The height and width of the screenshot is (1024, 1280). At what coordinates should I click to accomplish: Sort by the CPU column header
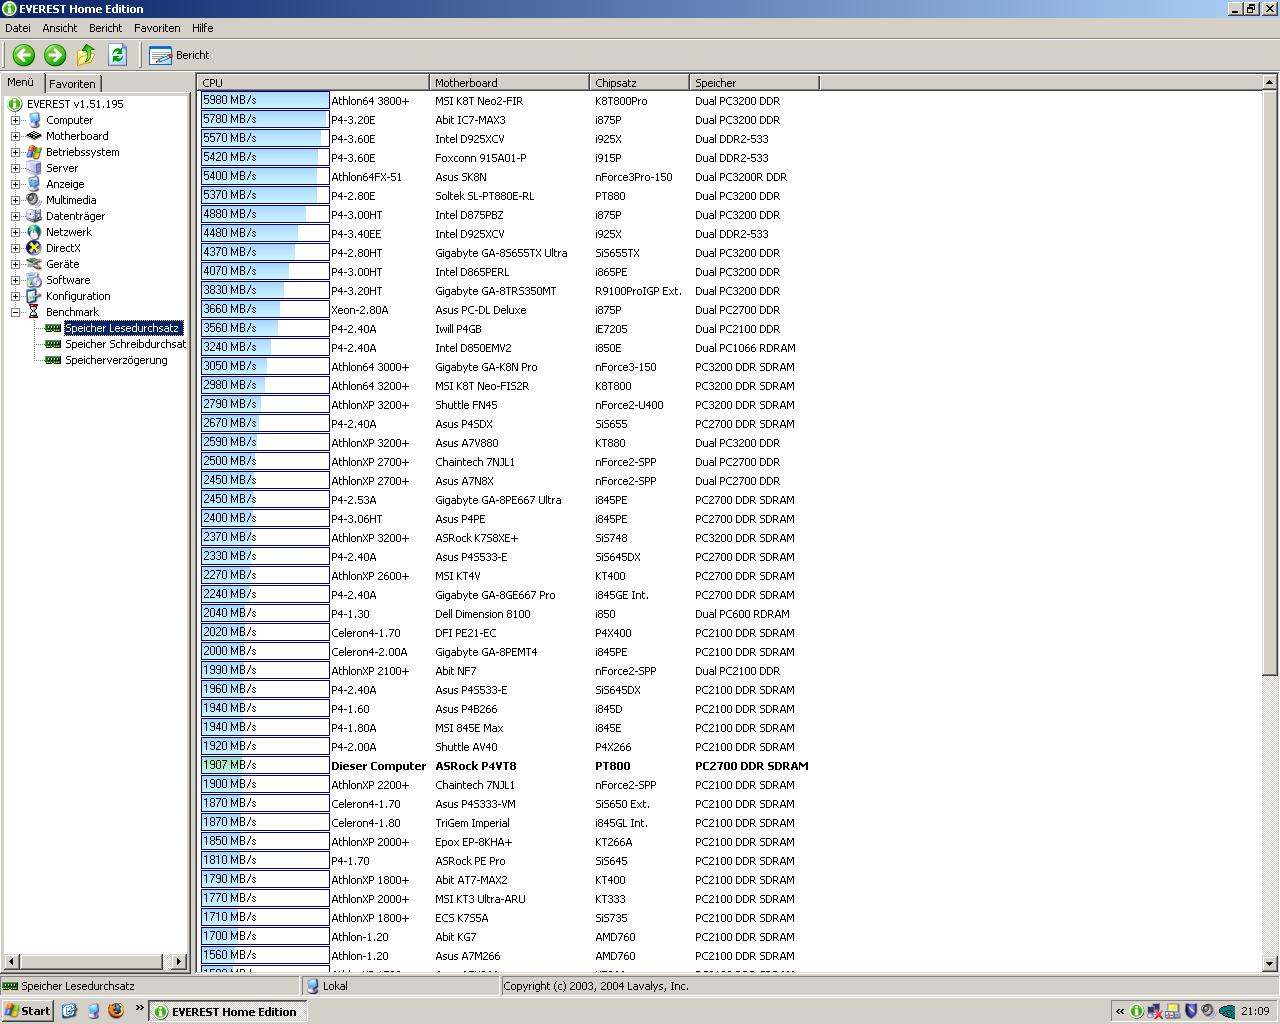(314, 83)
